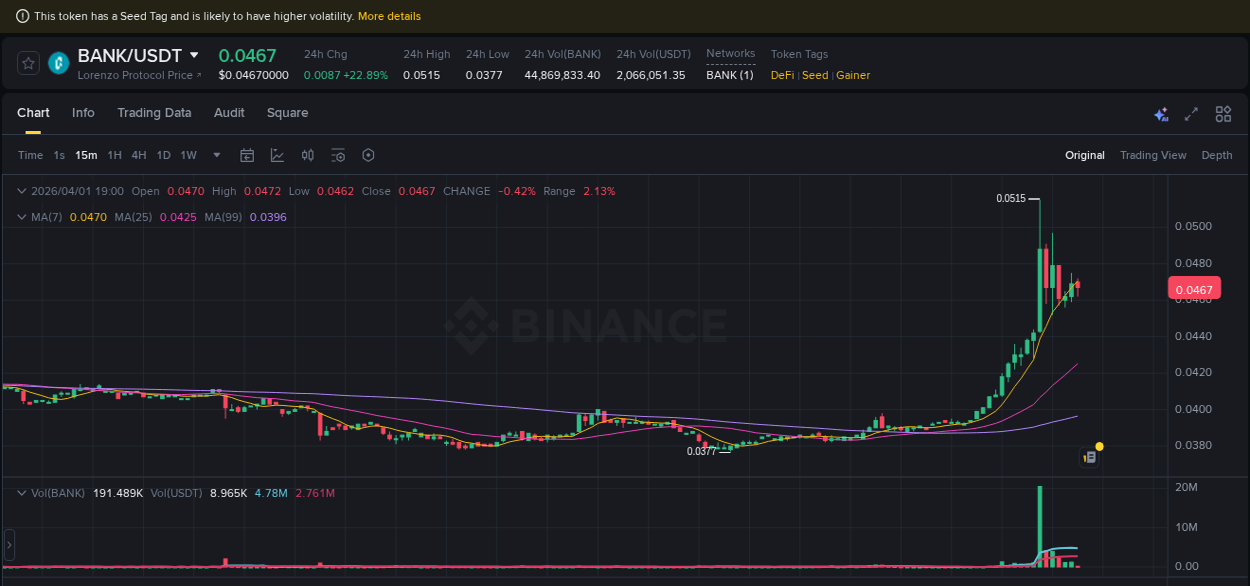Toggle the favorite star for BANK/USDT
Screen dimensions: 1250x586
click(27, 63)
